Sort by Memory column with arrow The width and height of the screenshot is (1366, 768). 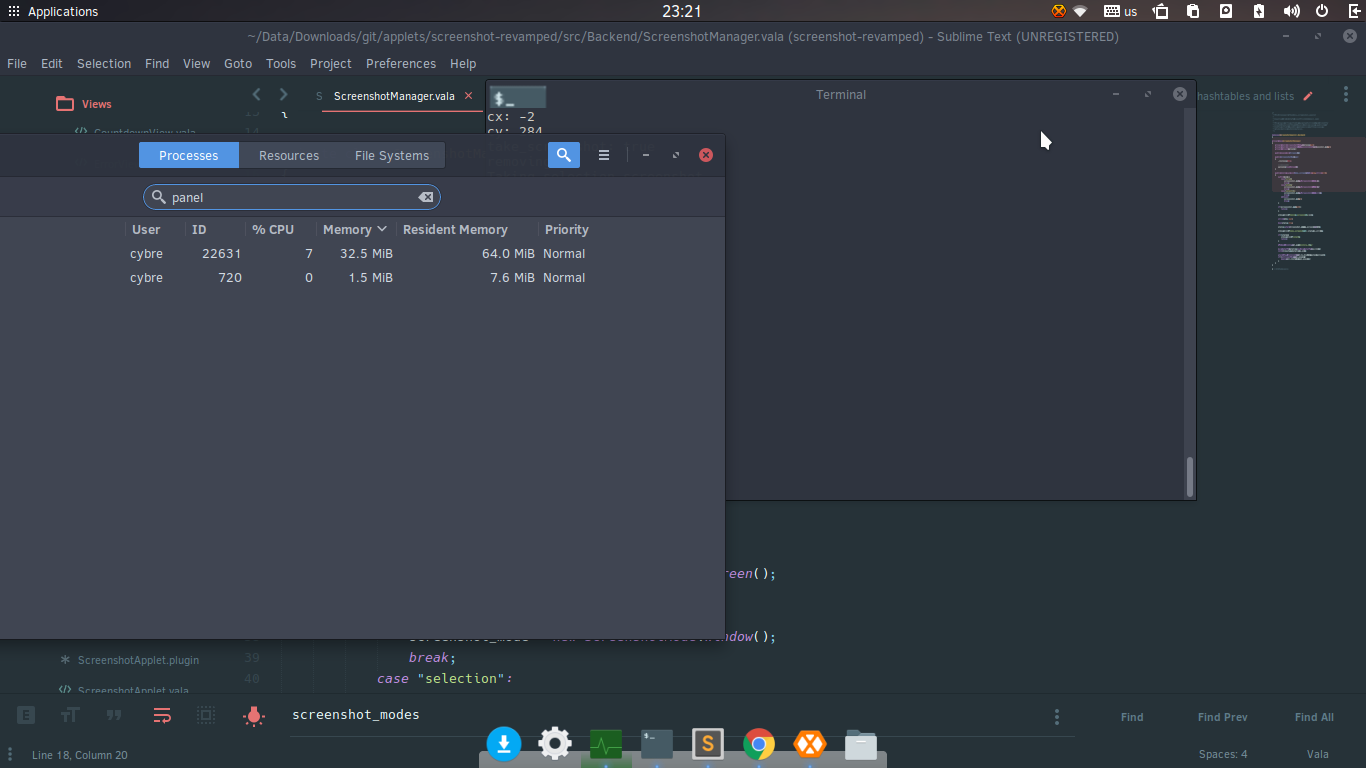pyautogui.click(x=355, y=229)
